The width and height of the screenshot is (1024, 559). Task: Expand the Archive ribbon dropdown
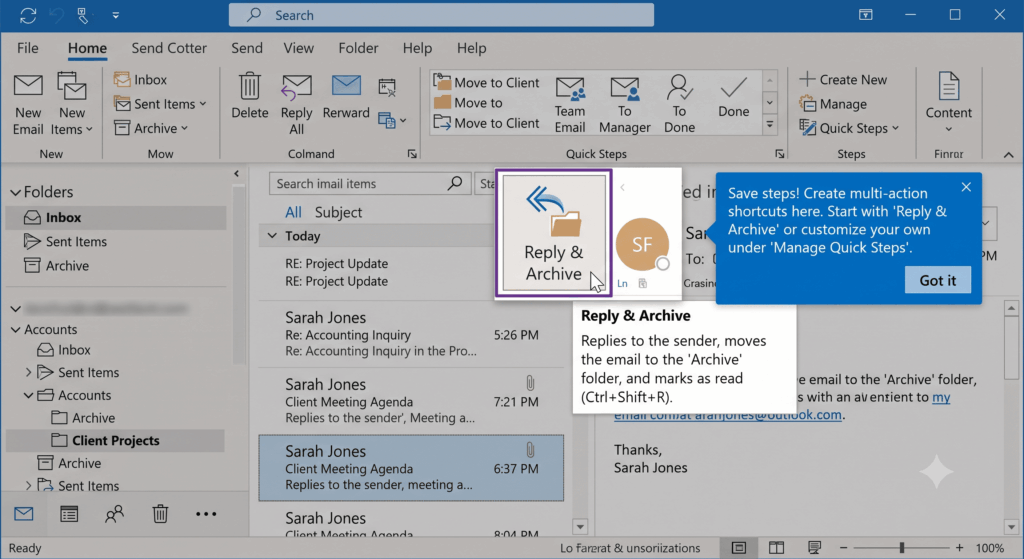(x=152, y=128)
